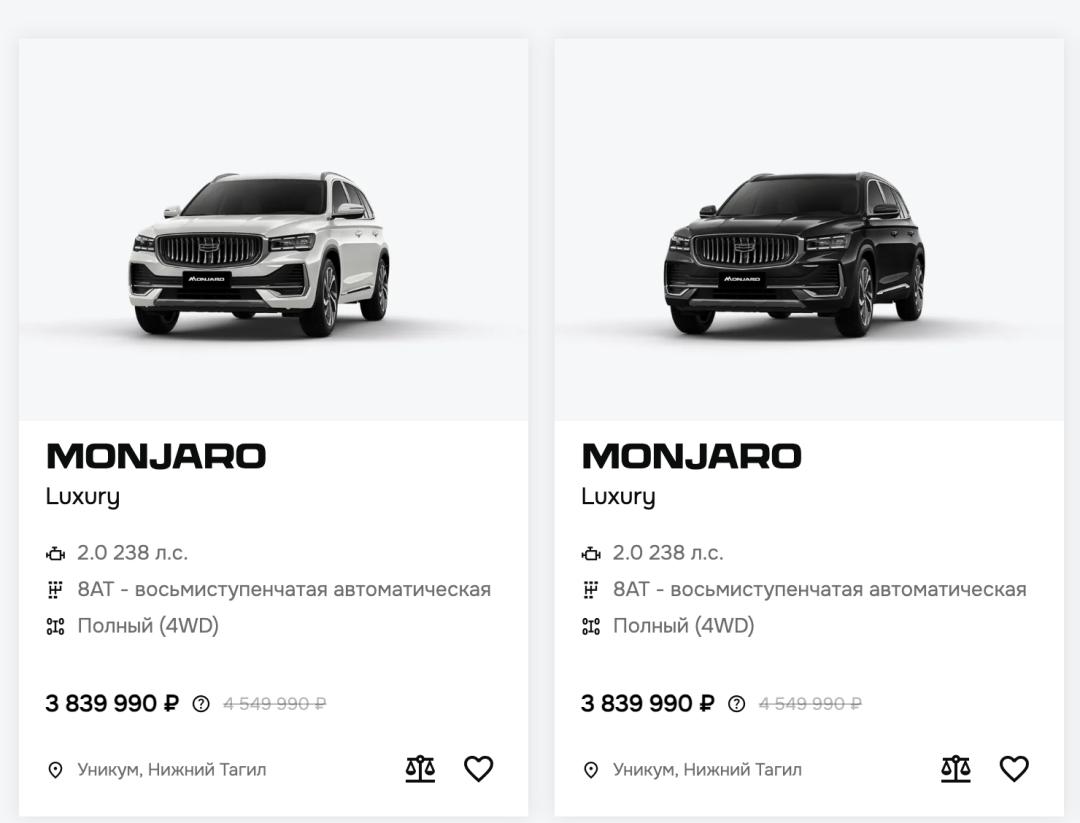Click the price info question mark on white Monjaro

click(201, 704)
